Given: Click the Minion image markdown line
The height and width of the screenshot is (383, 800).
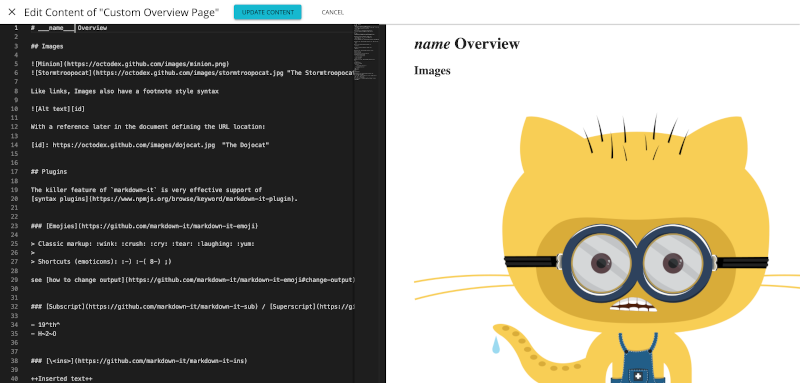Looking at the screenshot, I should [130, 64].
